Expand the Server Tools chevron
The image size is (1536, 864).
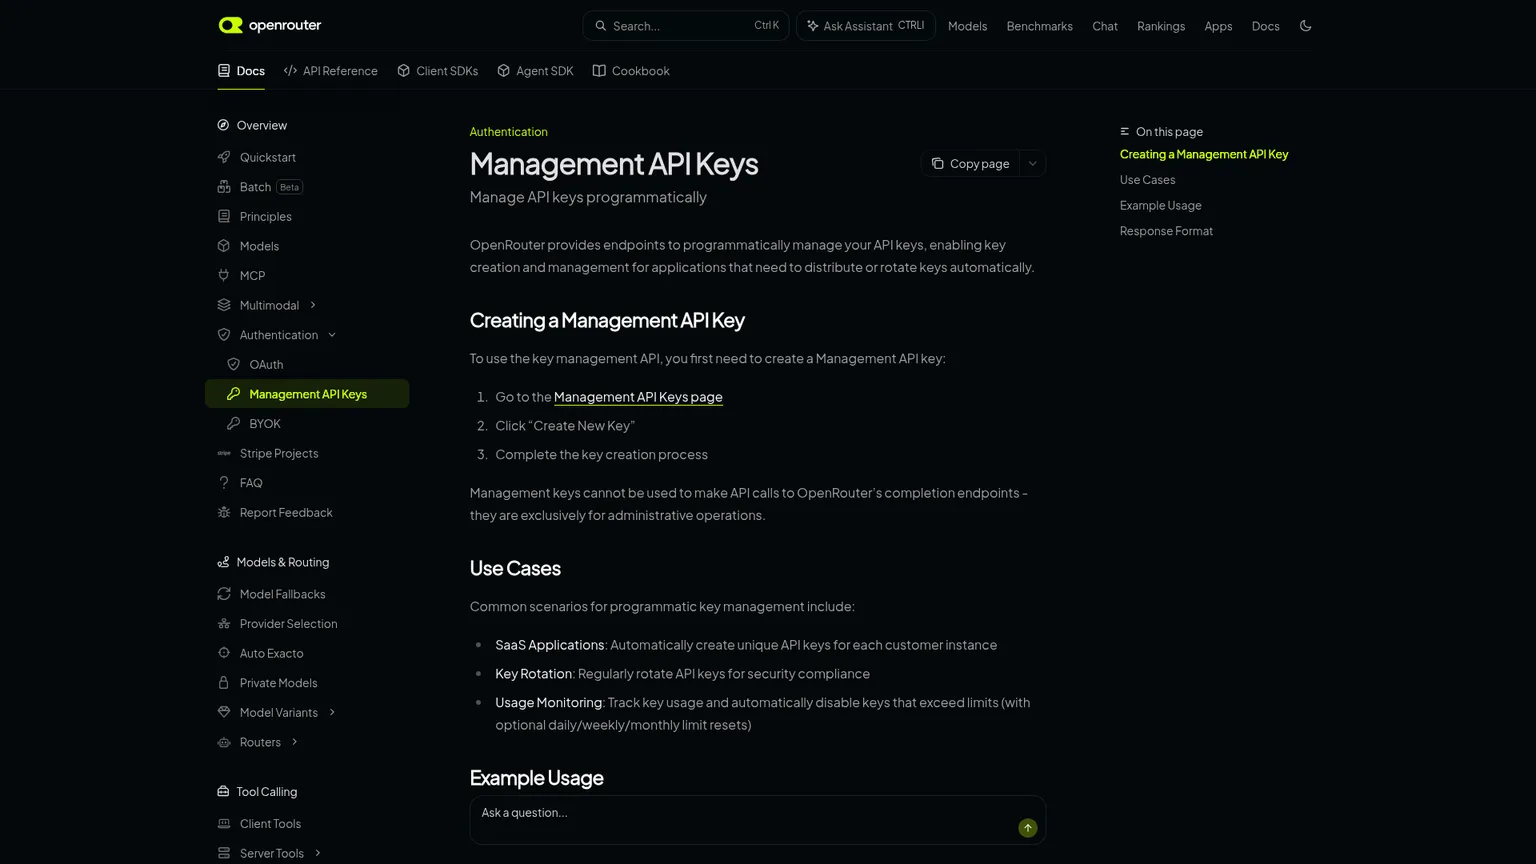coord(318,853)
